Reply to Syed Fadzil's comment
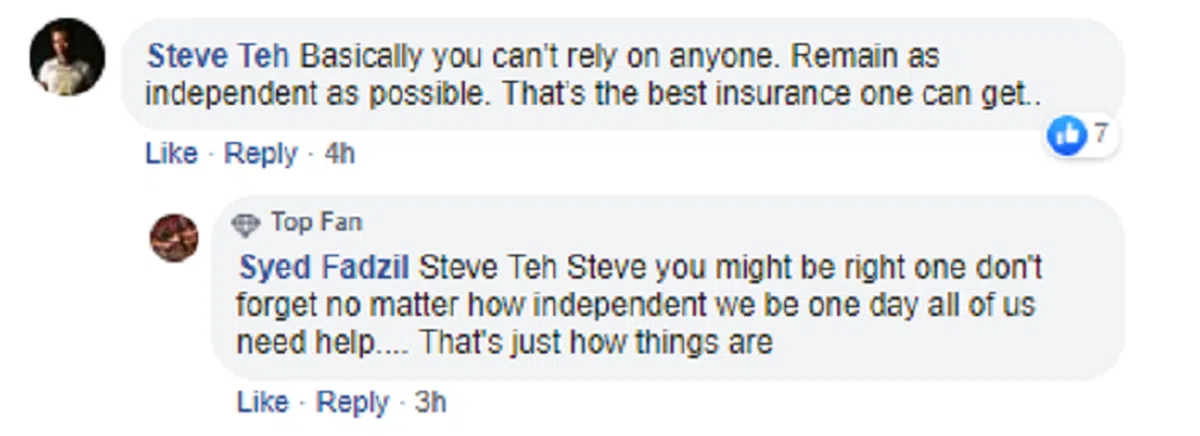 pyautogui.click(x=352, y=402)
